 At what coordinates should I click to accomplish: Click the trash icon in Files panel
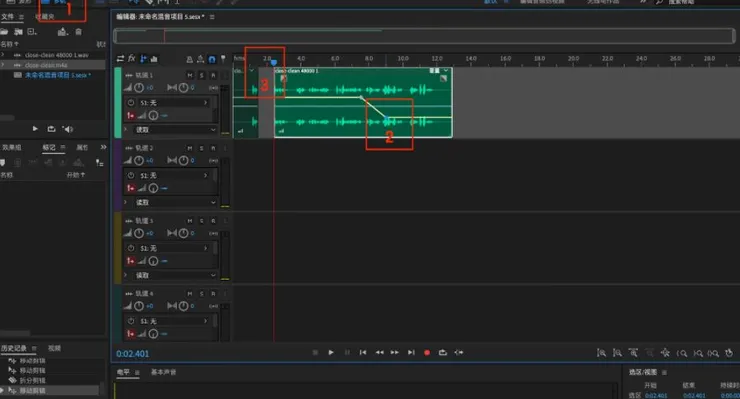(78, 32)
